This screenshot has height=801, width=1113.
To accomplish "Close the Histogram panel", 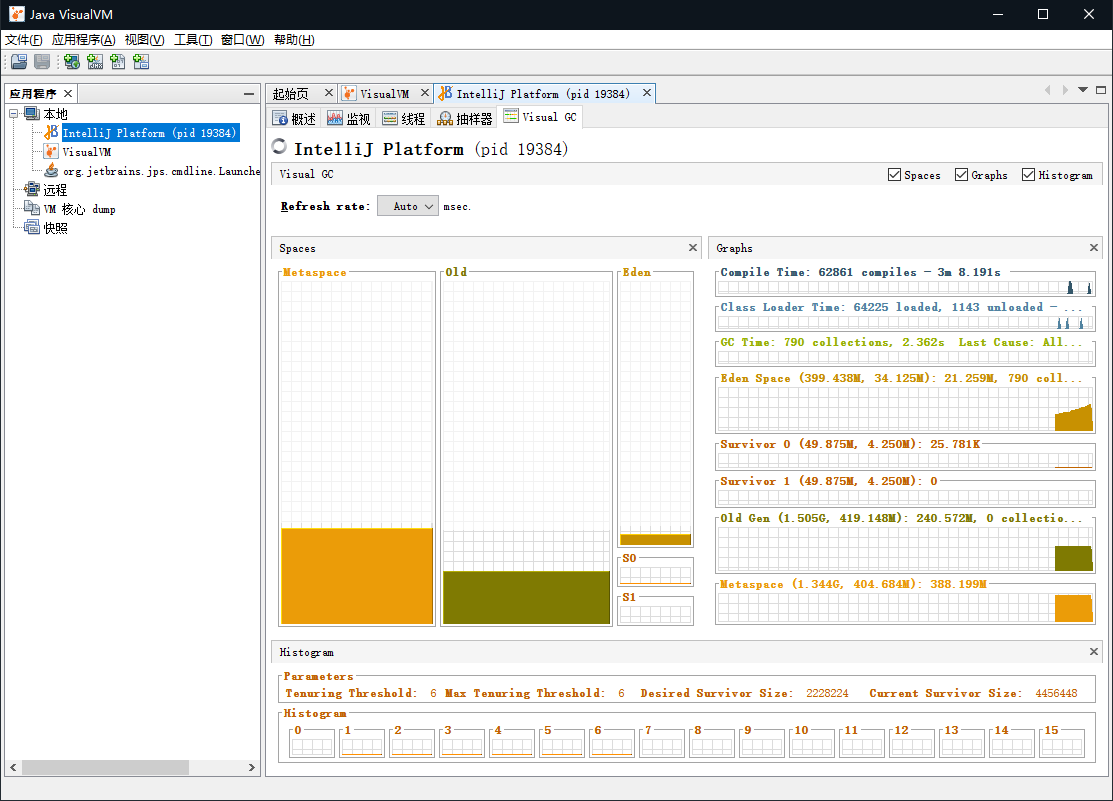I will pos(1094,651).
